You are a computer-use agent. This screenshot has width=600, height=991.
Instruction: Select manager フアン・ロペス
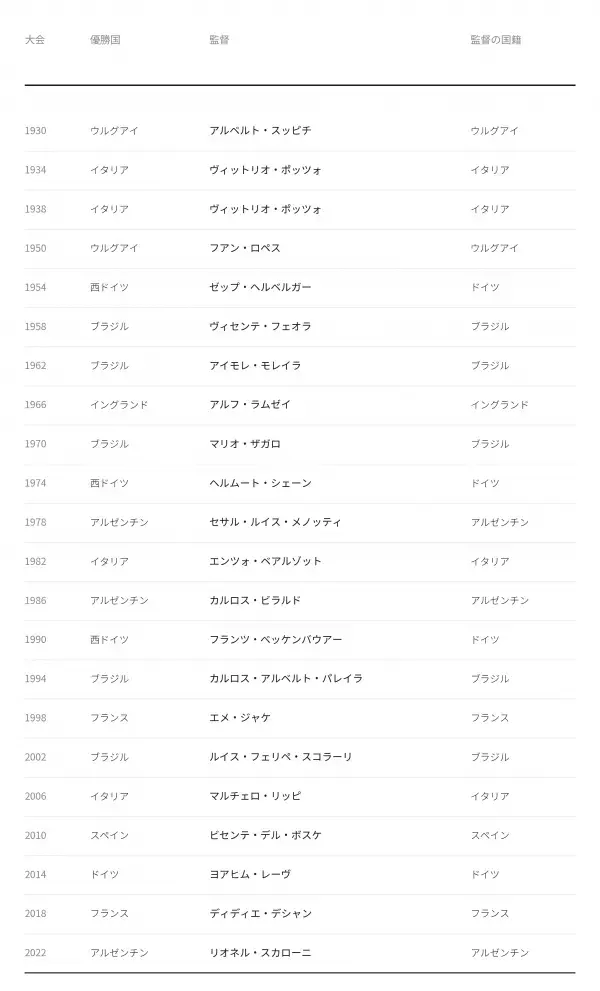(x=245, y=248)
